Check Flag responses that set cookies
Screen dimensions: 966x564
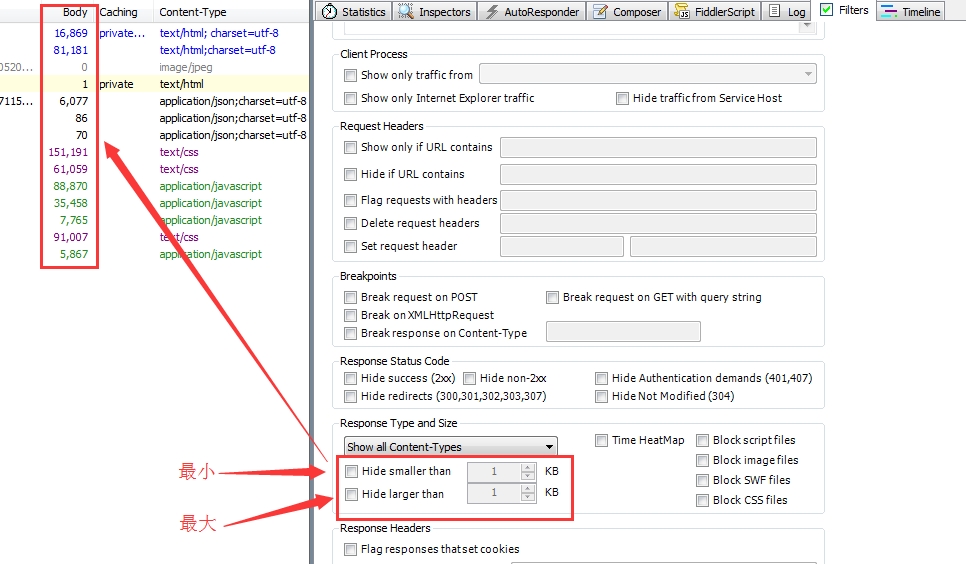pyautogui.click(x=351, y=549)
